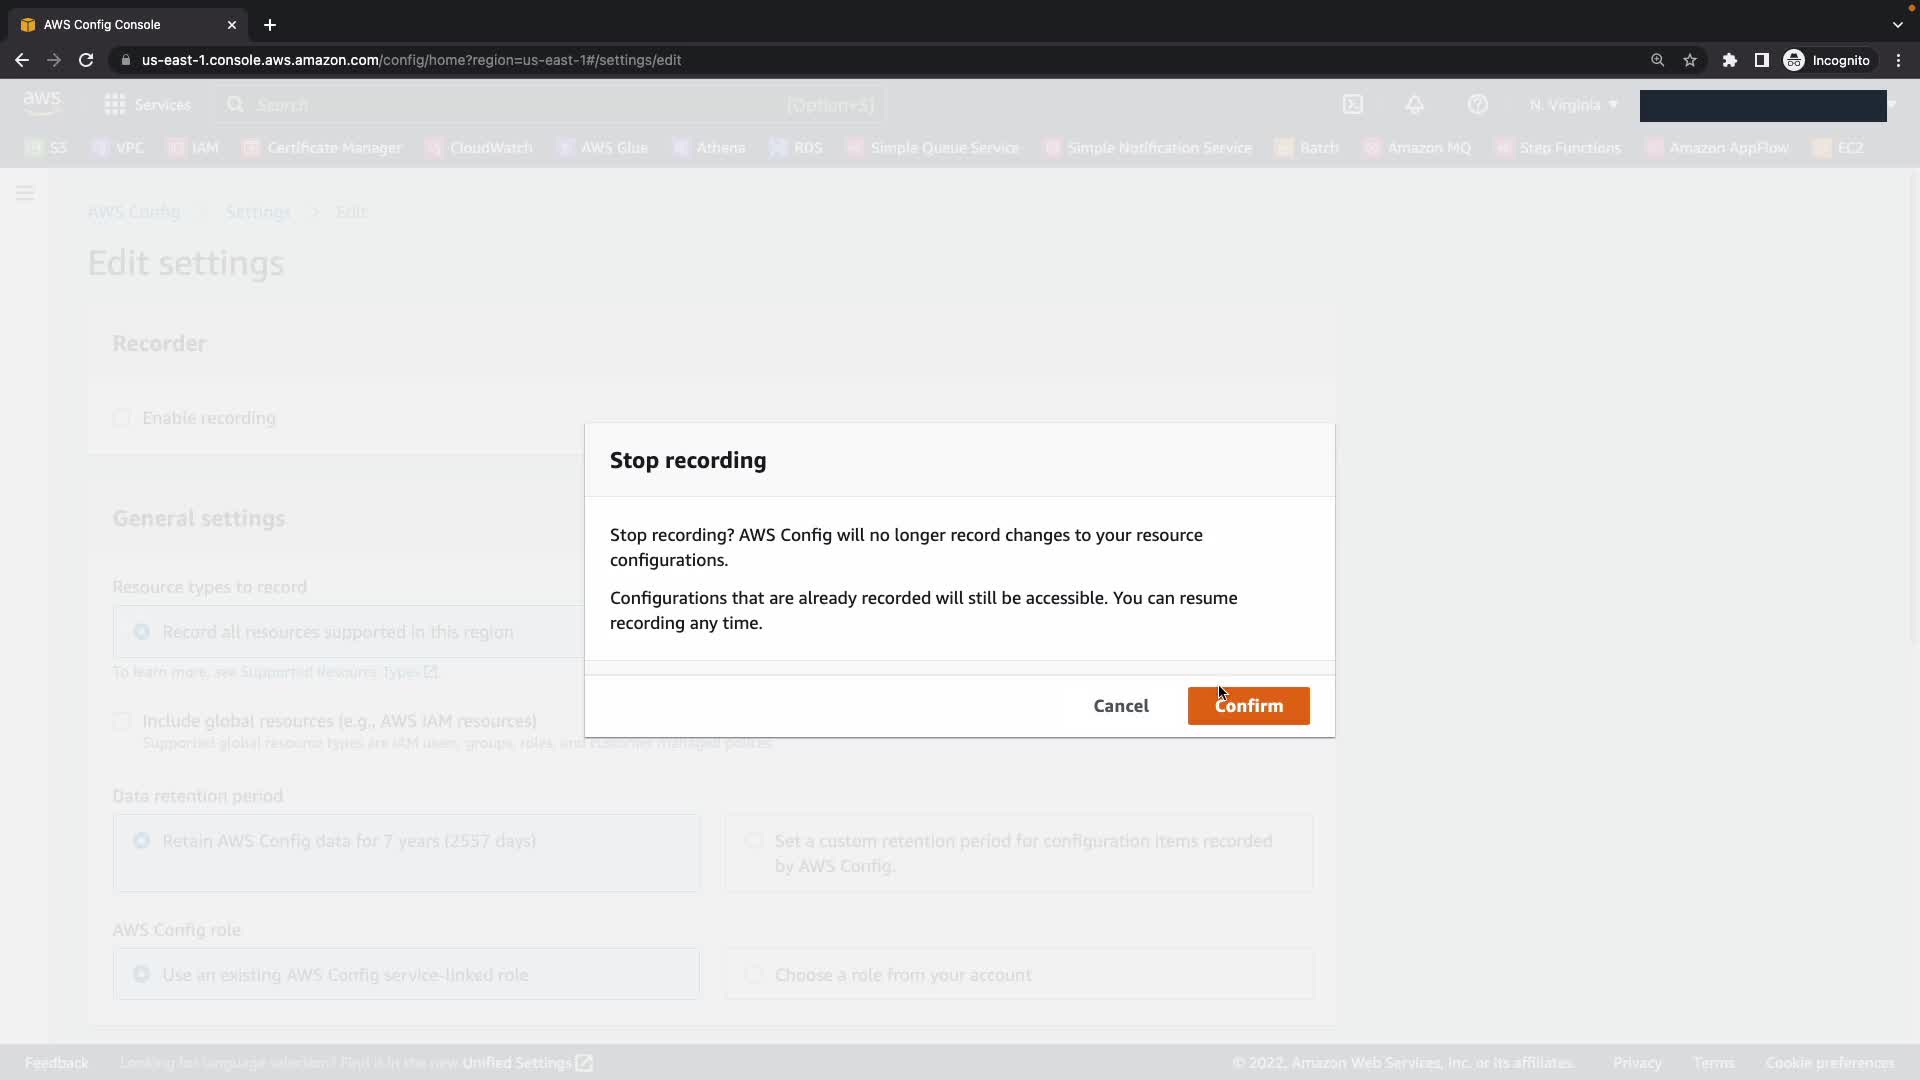Check Include global resources option
The image size is (1920, 1080).
[x=122, y=721]
